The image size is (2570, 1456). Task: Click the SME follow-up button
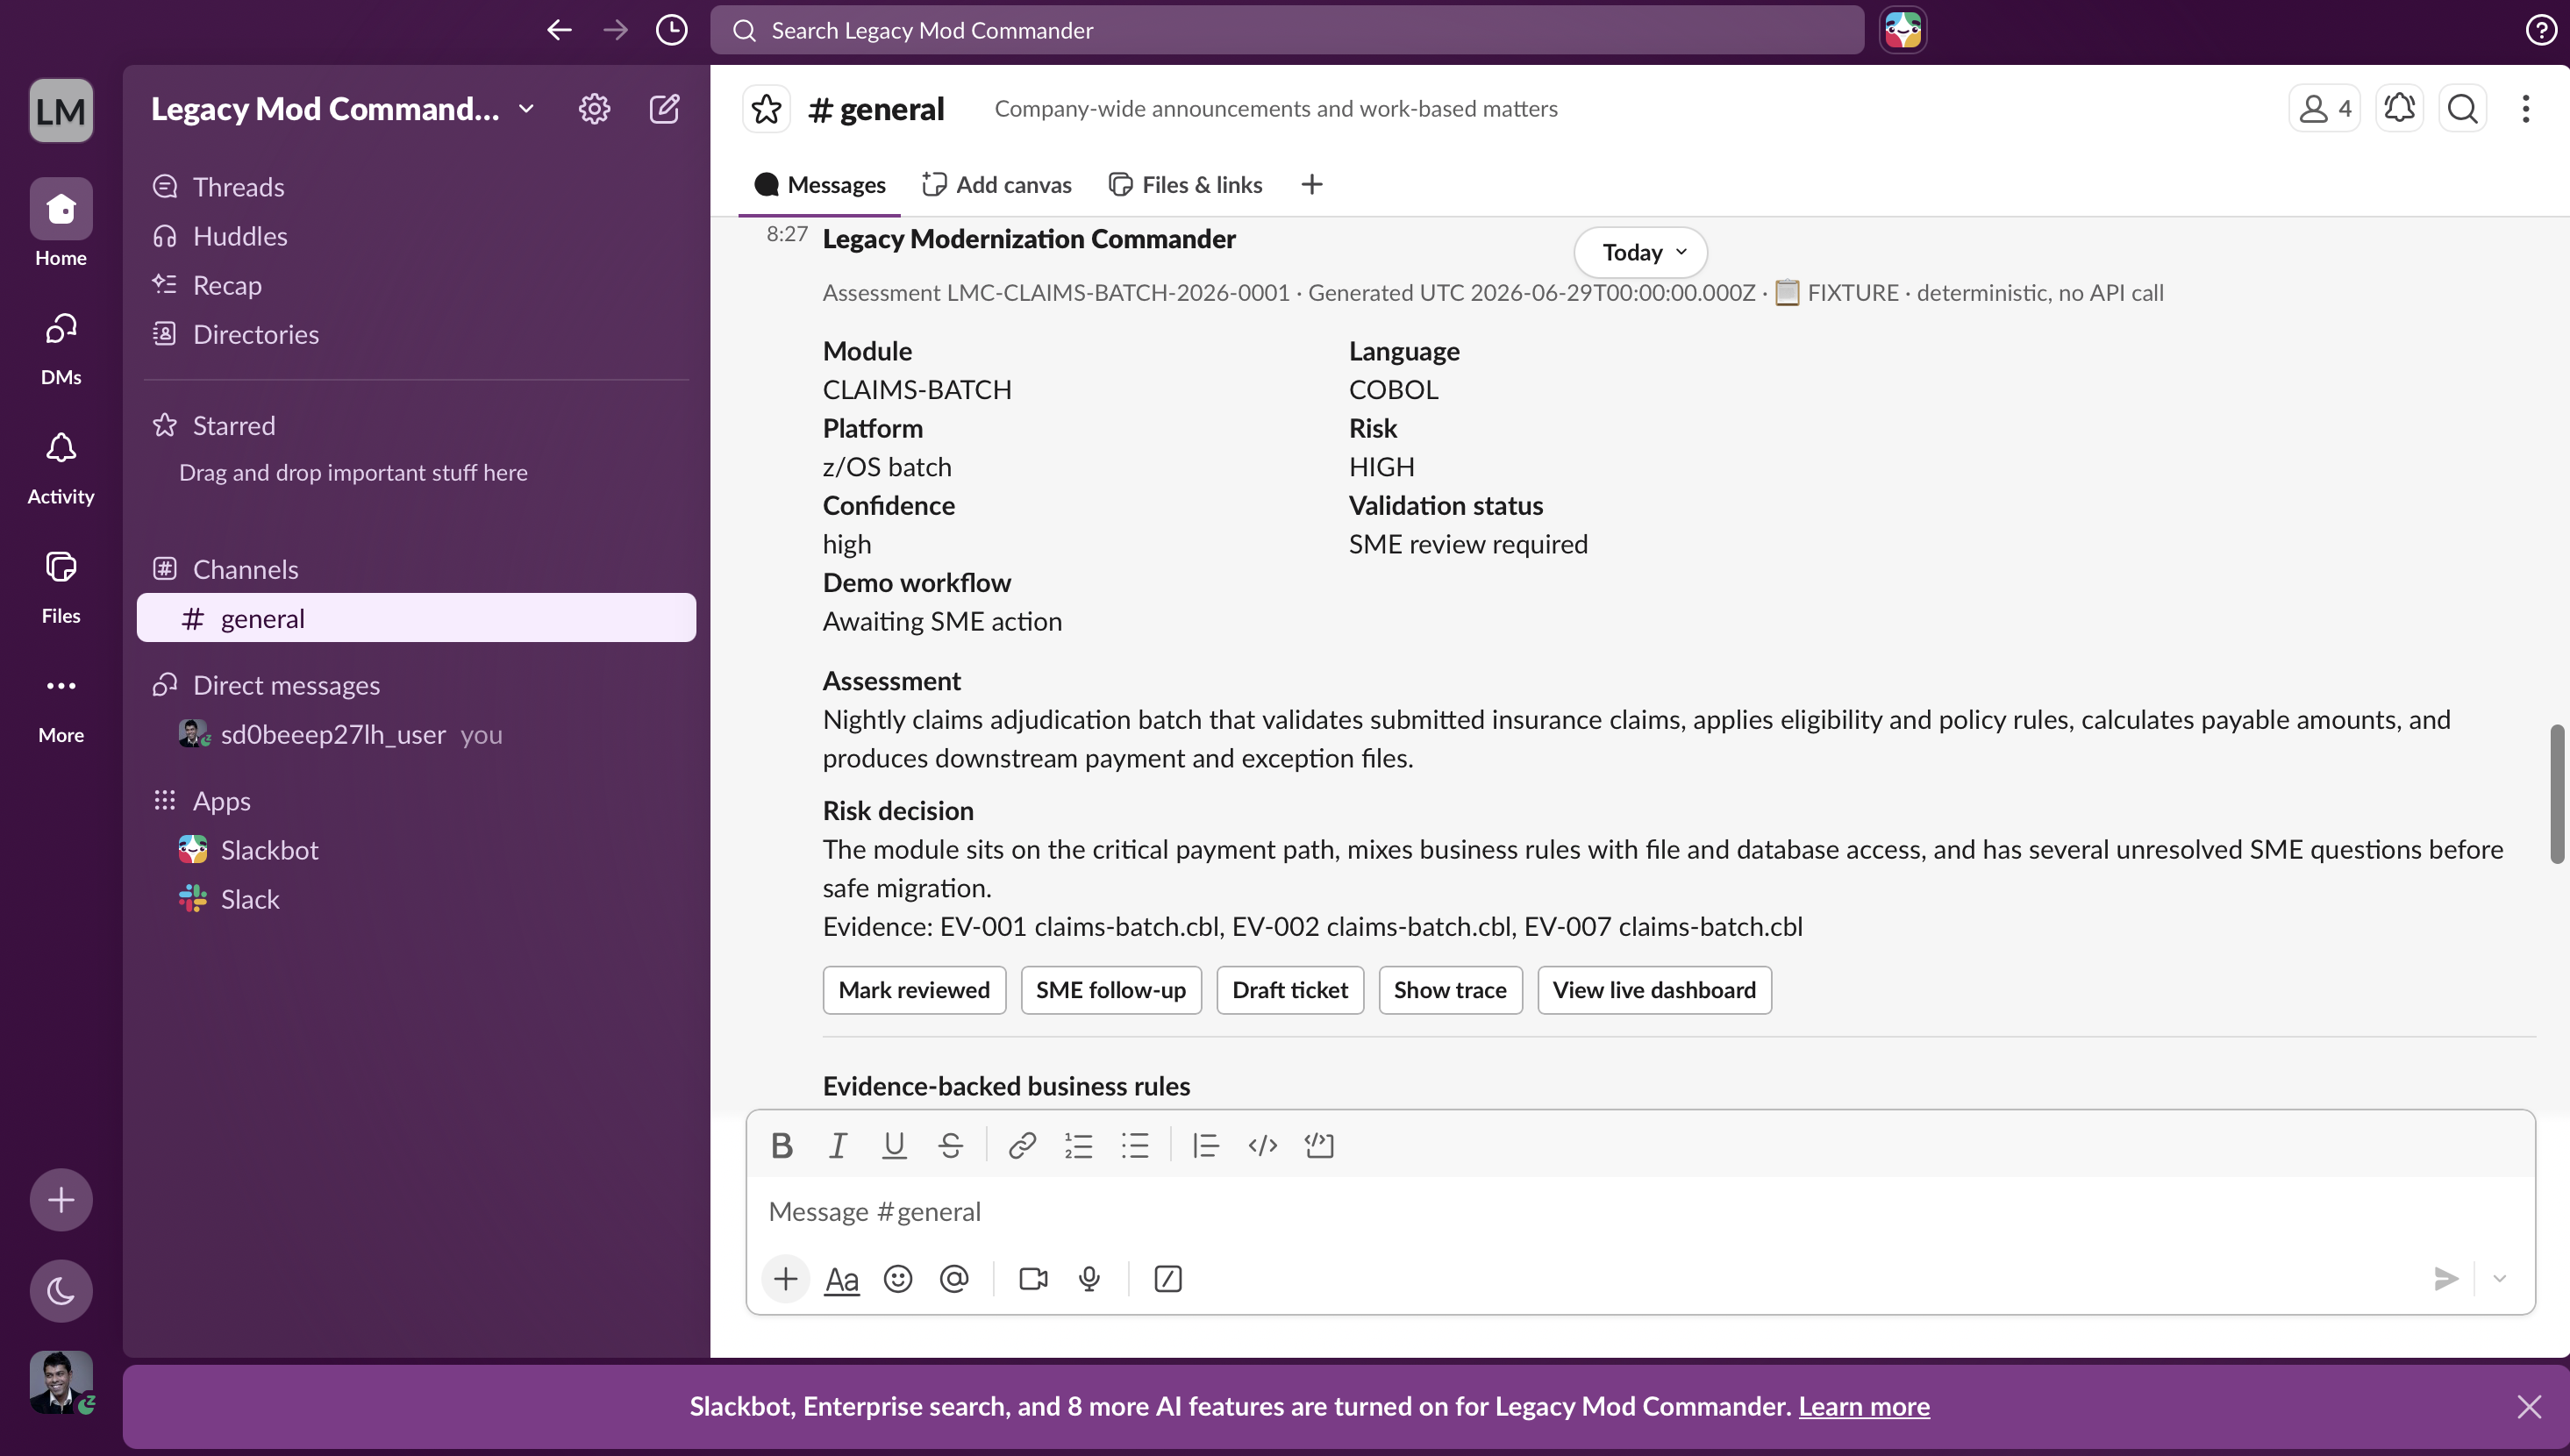[1111, 990]
